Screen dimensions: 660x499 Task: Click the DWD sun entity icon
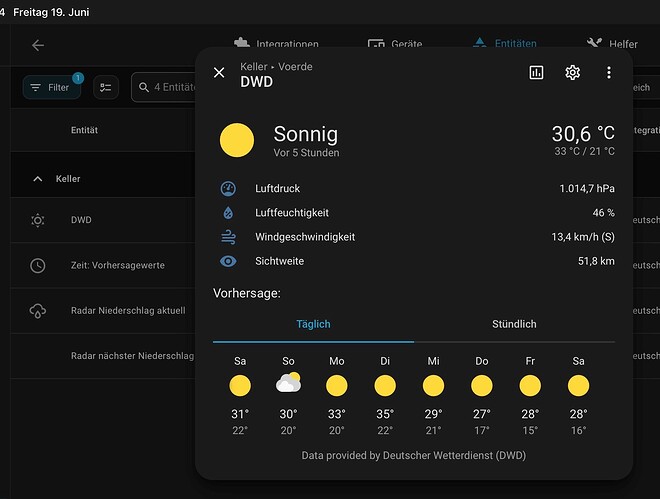38,220
